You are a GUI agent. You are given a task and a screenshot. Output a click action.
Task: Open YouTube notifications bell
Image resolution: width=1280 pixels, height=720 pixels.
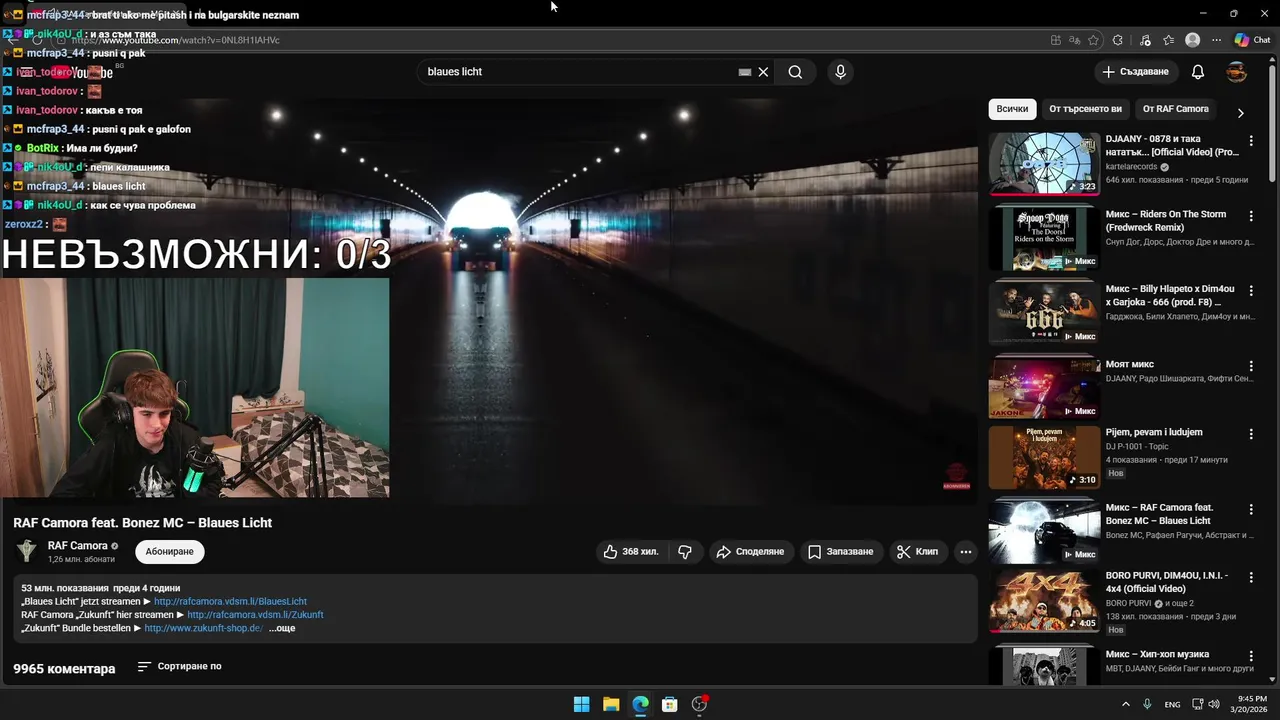(x=1198, y=72)
